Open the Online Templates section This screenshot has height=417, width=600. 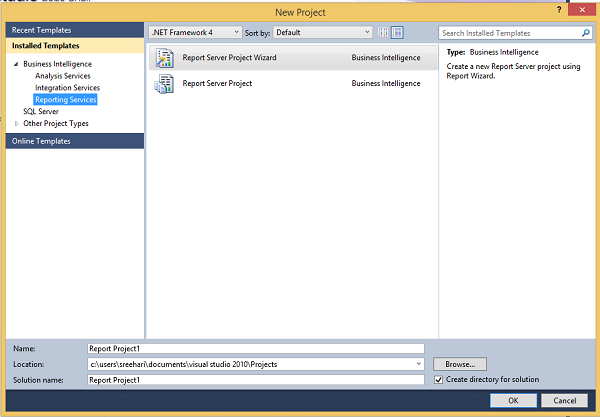click(41, 141)
